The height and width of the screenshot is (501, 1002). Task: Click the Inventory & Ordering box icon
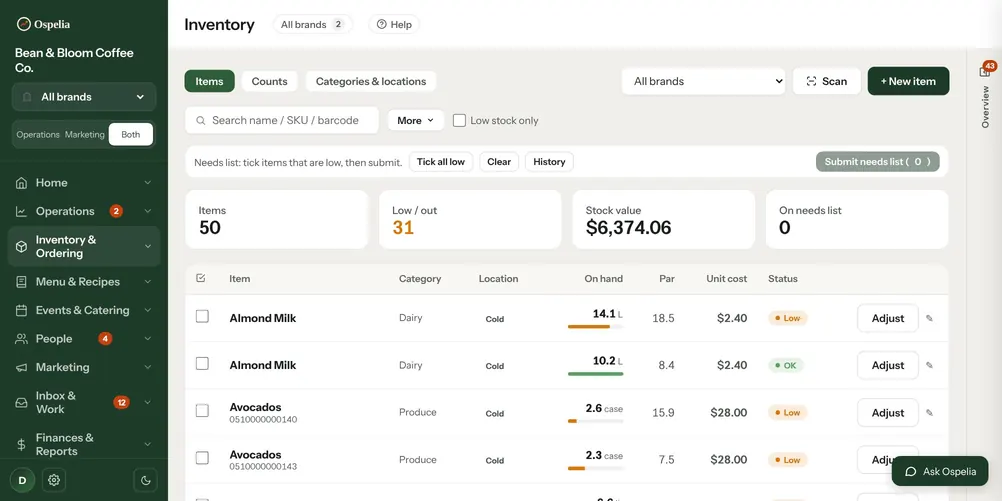21,247
